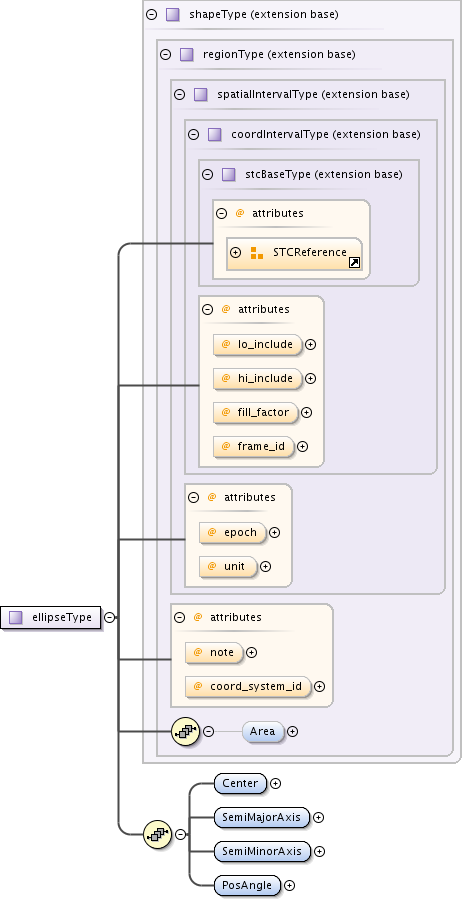Click the sequence compositor icon beside Area
Viewport: 463px width, 901px height.
coord(186,731)
